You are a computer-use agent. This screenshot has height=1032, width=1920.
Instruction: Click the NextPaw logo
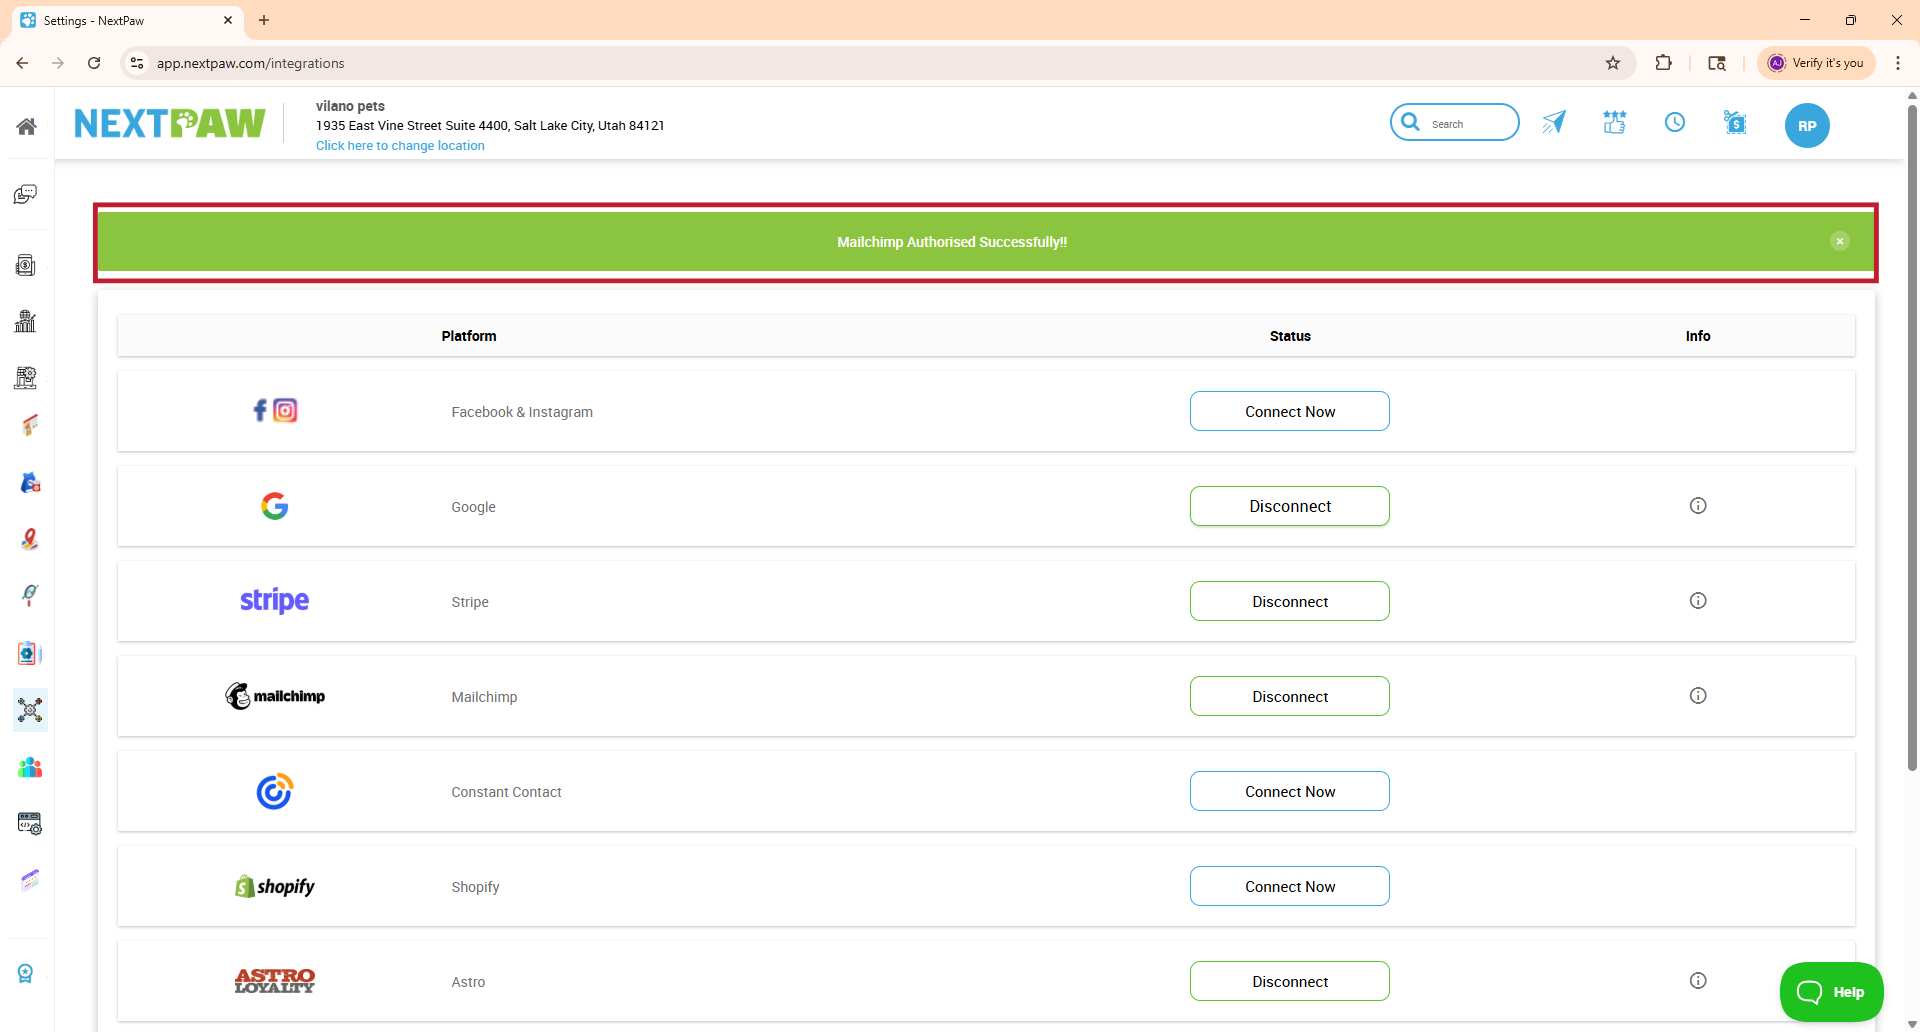tap(170, 123)
